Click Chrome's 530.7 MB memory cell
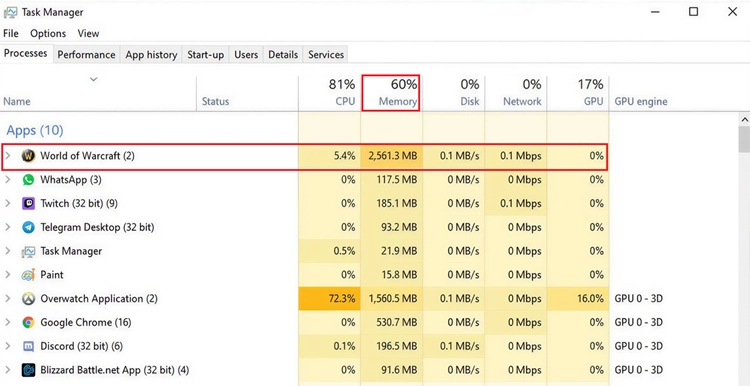This screenshot has width=750, height=386. (391, 322)
